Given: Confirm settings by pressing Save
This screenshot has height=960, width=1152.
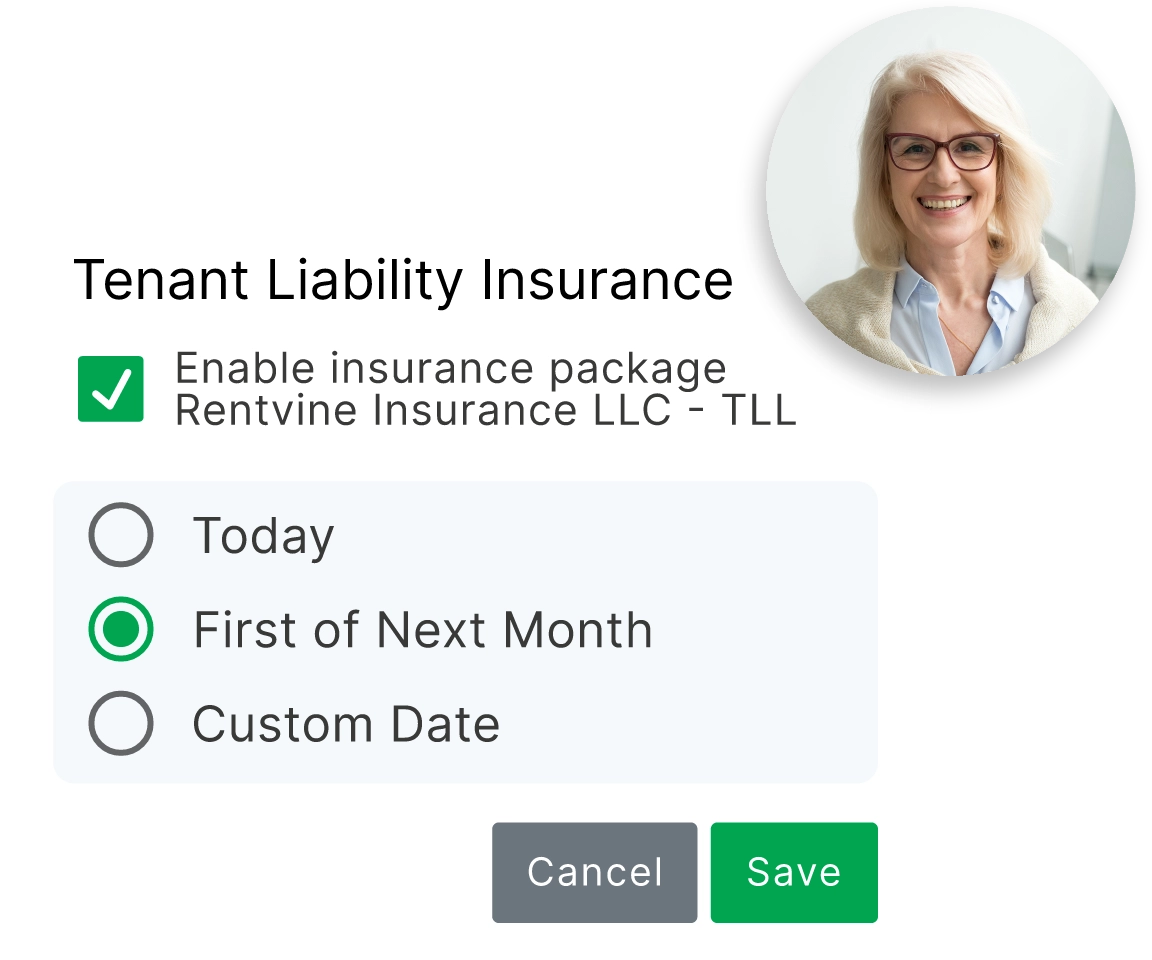Looking at the screenshot, I should [x=793, y=872].
